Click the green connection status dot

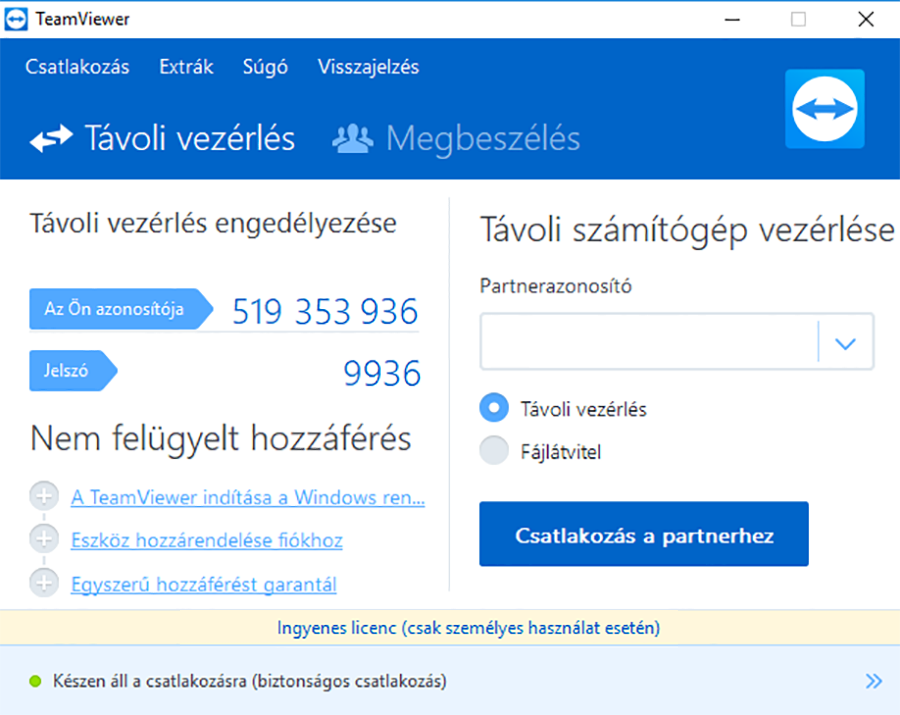[36, 681]
